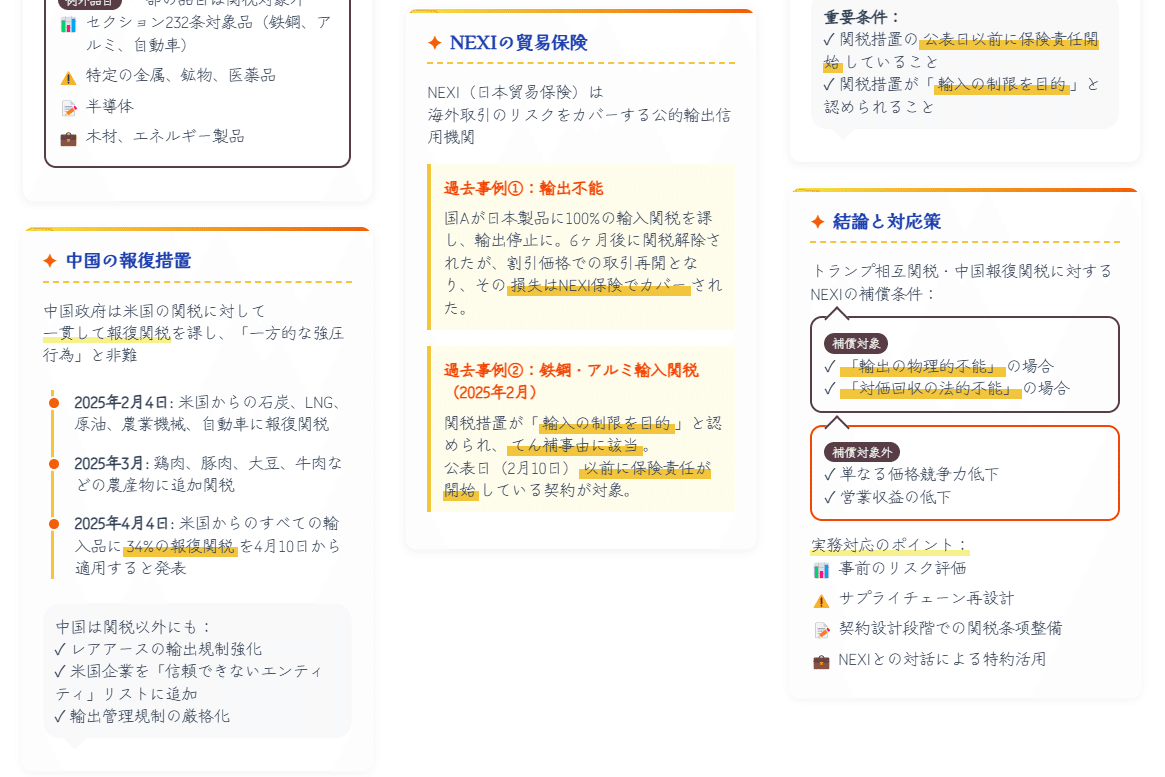
Task: Click the warning icon beside 特定の金属、鉱物、医薬品
Action: [x=68, y=77]
